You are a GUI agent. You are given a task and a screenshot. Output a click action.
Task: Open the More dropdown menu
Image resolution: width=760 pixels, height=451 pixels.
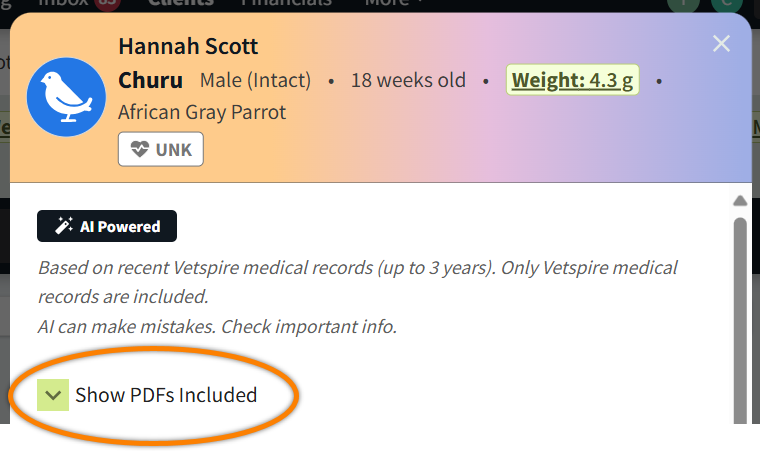[389, 3]
